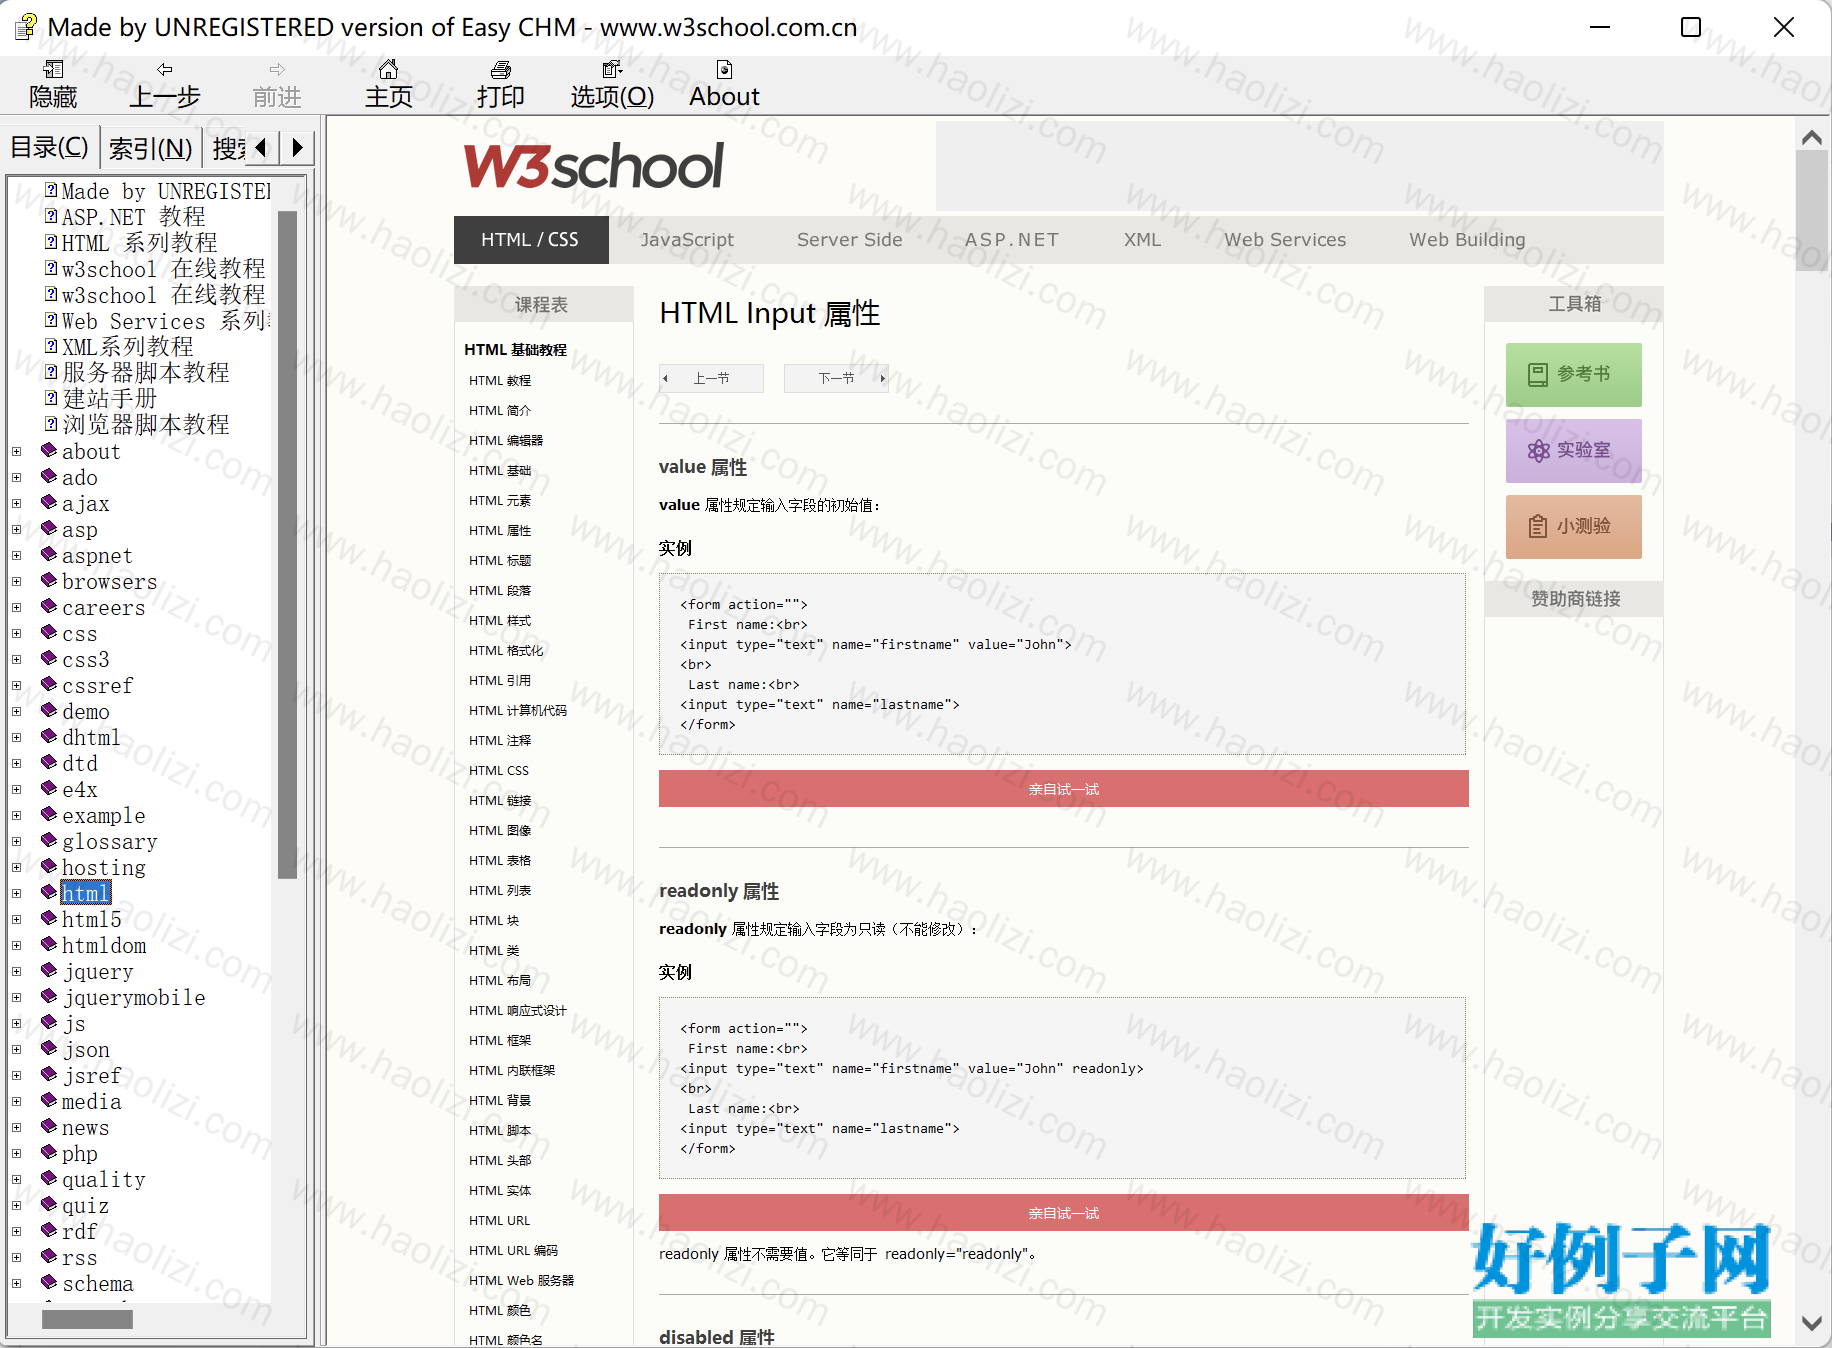Expand the 'asp' tree node
The width and height of the screenshot is (1832, 1348).
tap(17, 530)
